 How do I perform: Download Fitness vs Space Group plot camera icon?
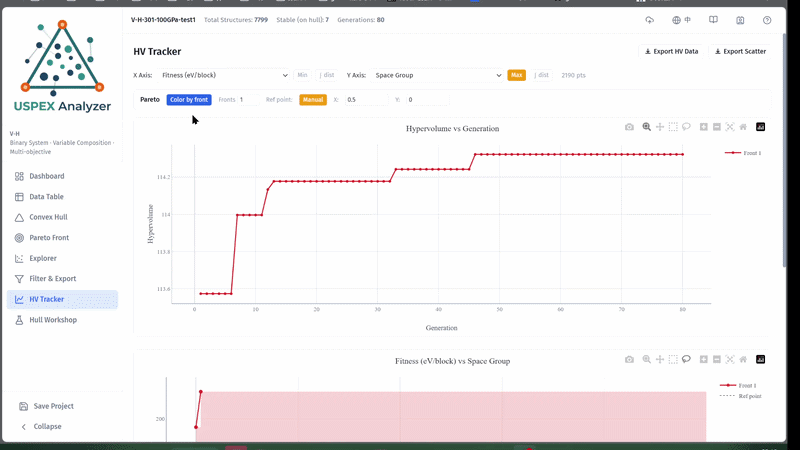pyautogui.click(x=629, y=360)
